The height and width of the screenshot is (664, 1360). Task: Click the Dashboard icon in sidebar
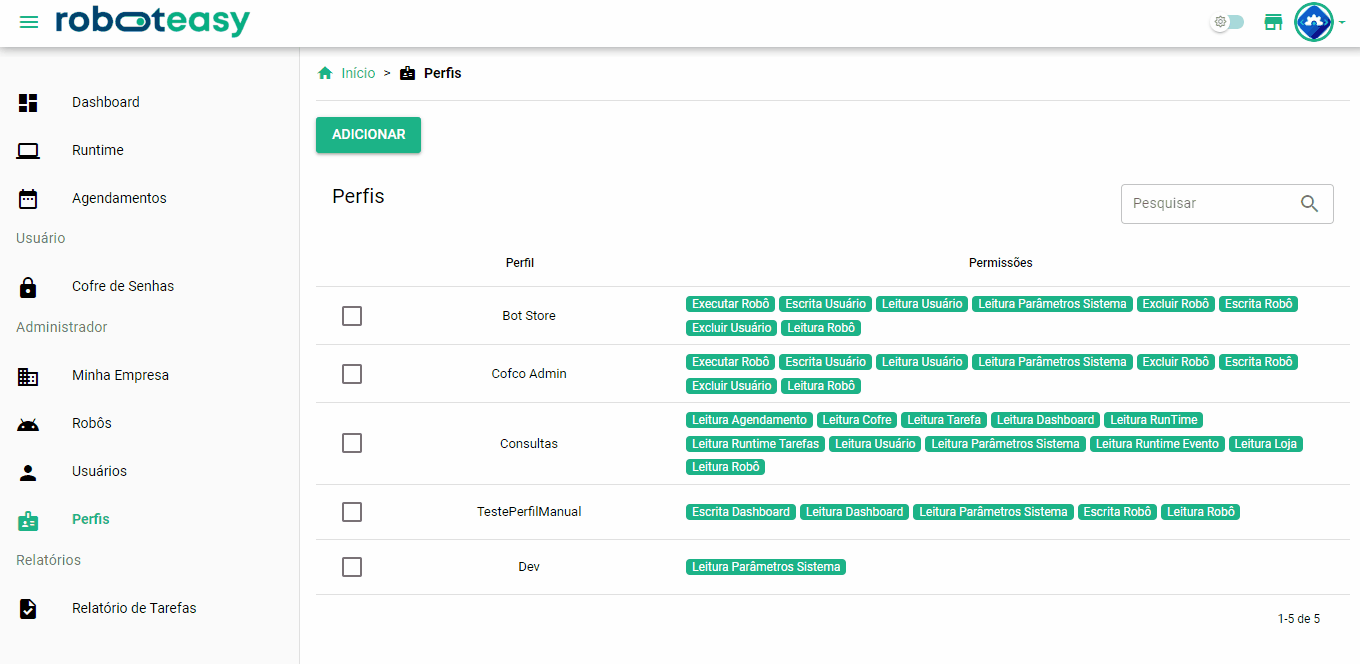point(28,102)
